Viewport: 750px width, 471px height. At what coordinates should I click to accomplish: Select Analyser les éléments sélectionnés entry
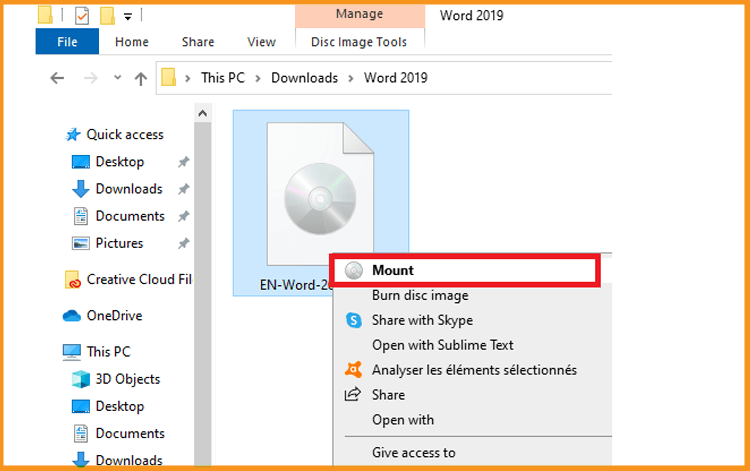pos(474,370)
